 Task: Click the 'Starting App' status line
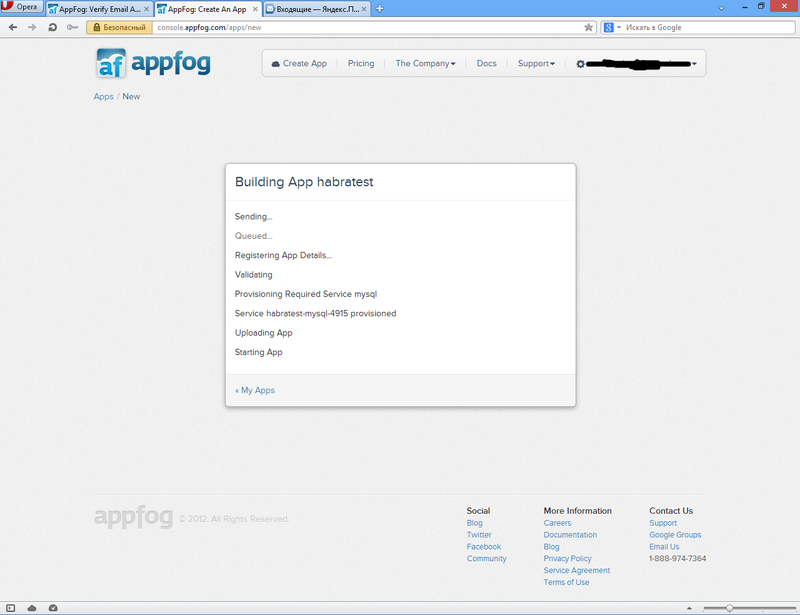click(x=259, y=352)
